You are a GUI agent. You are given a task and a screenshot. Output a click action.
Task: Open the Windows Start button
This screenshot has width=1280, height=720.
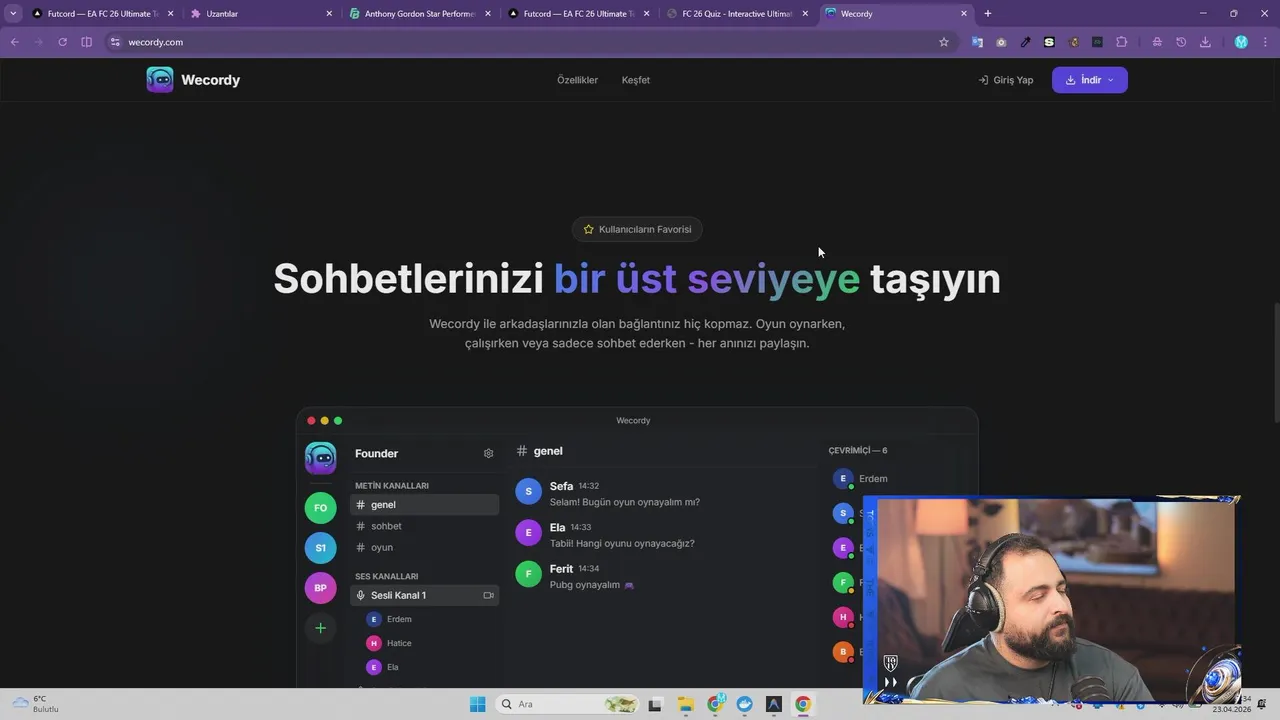[477, 704]
